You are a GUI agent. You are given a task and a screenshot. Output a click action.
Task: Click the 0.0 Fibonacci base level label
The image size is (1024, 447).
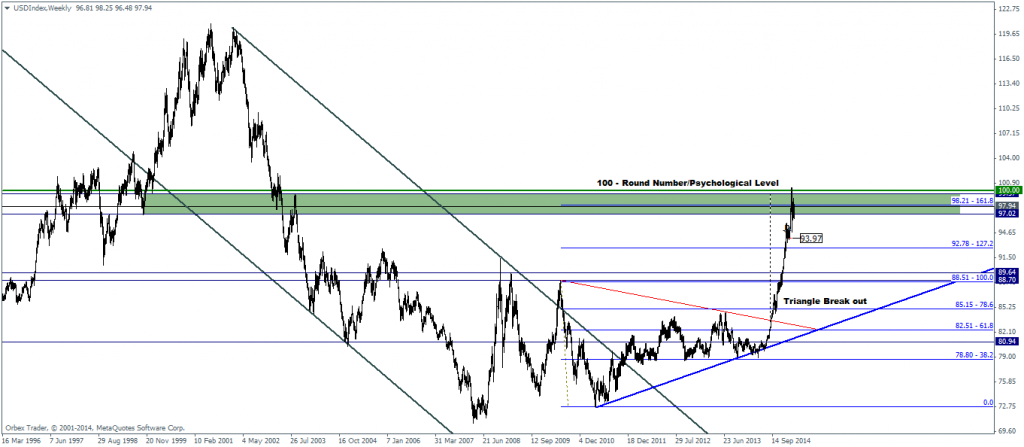pos(988,403)
